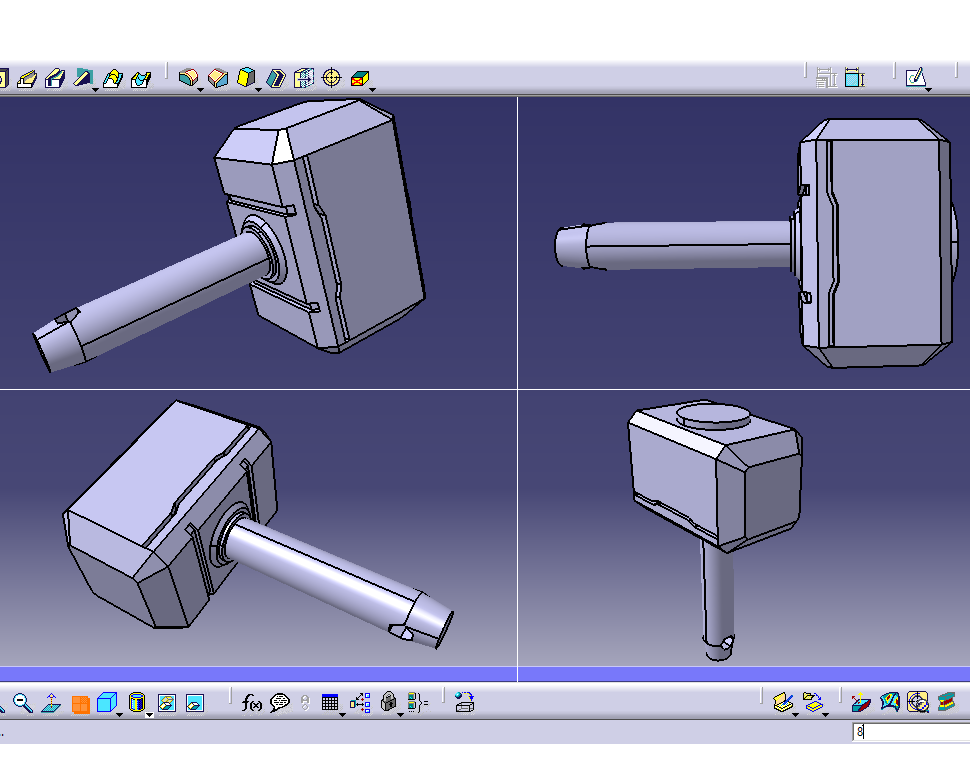The height and width of the screenshot is (762, 970).
Task: Select the Removed Multi-sections Solid tool
Action: coord(141,79)
